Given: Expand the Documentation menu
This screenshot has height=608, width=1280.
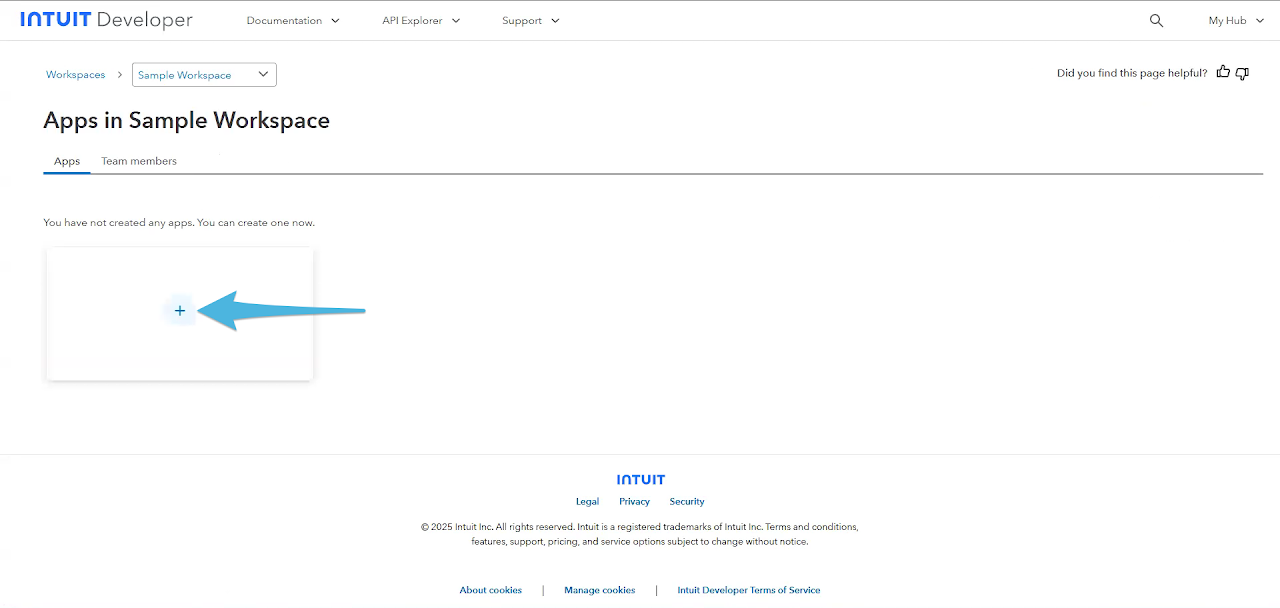Looking at the screenshot, I should [293, 20].
